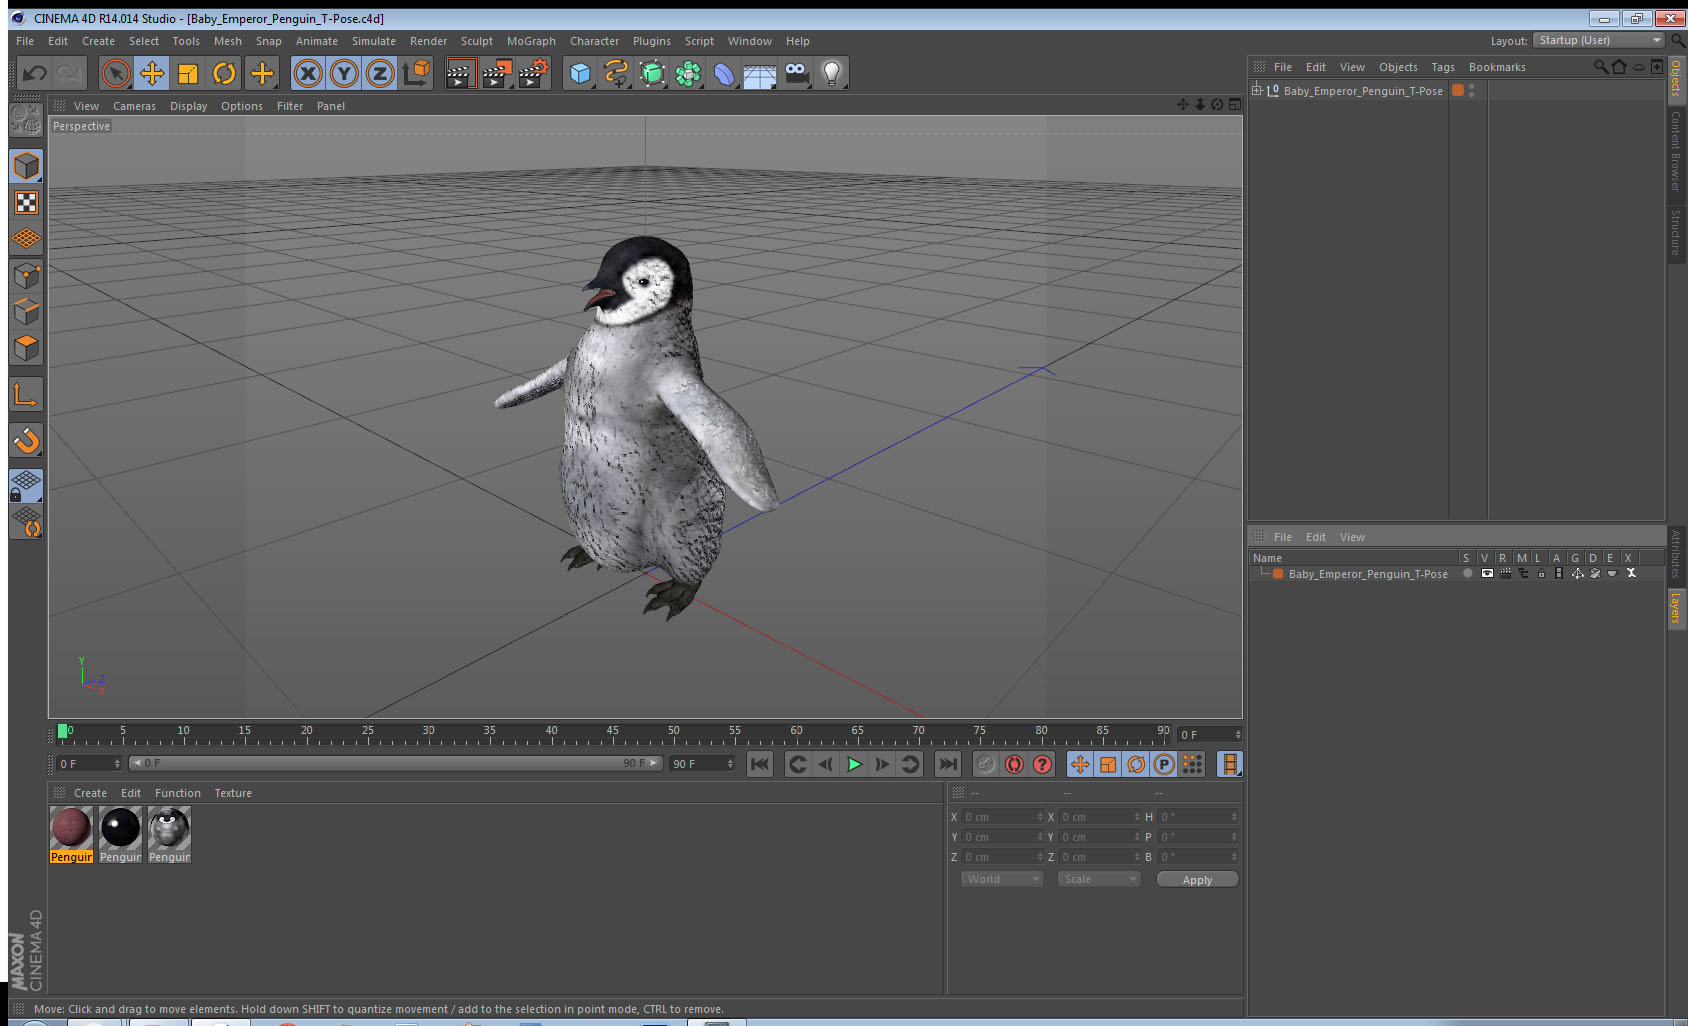Open the MoGraph array modeling icon
The image size is (1688, 1026).
(688, 73)
